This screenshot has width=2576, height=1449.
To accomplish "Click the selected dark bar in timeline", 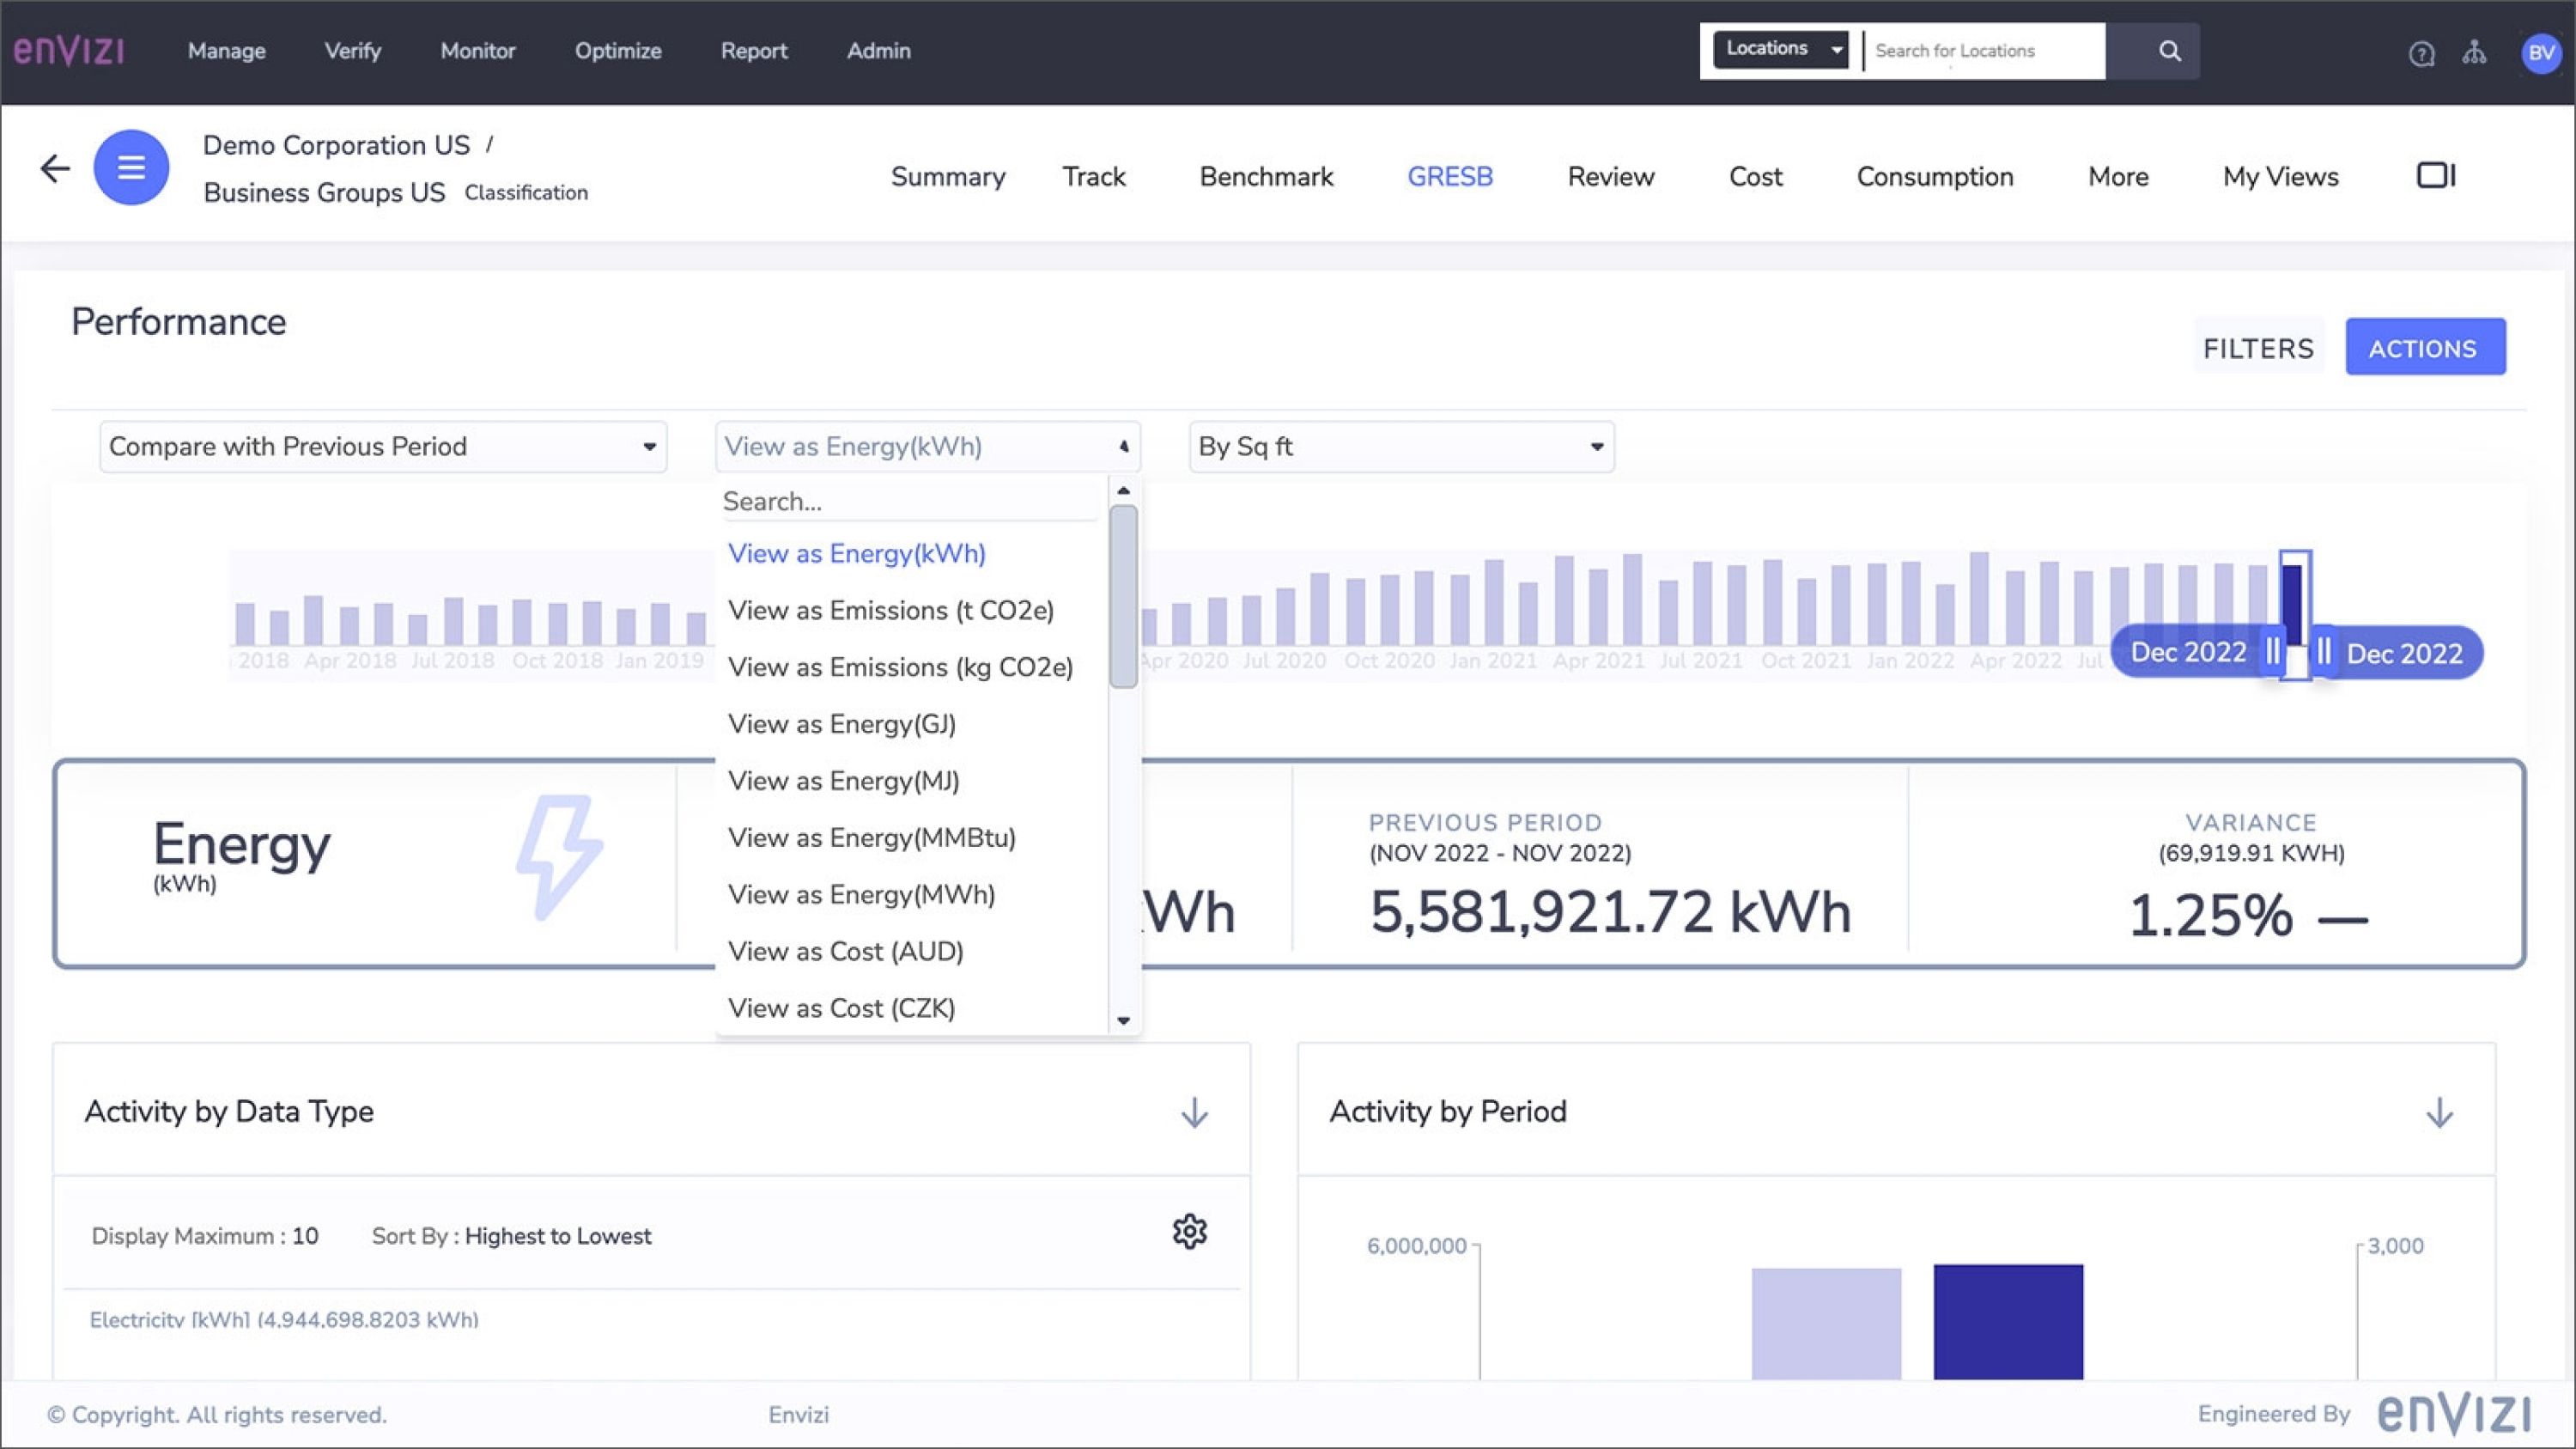I will pos(2292,605).
